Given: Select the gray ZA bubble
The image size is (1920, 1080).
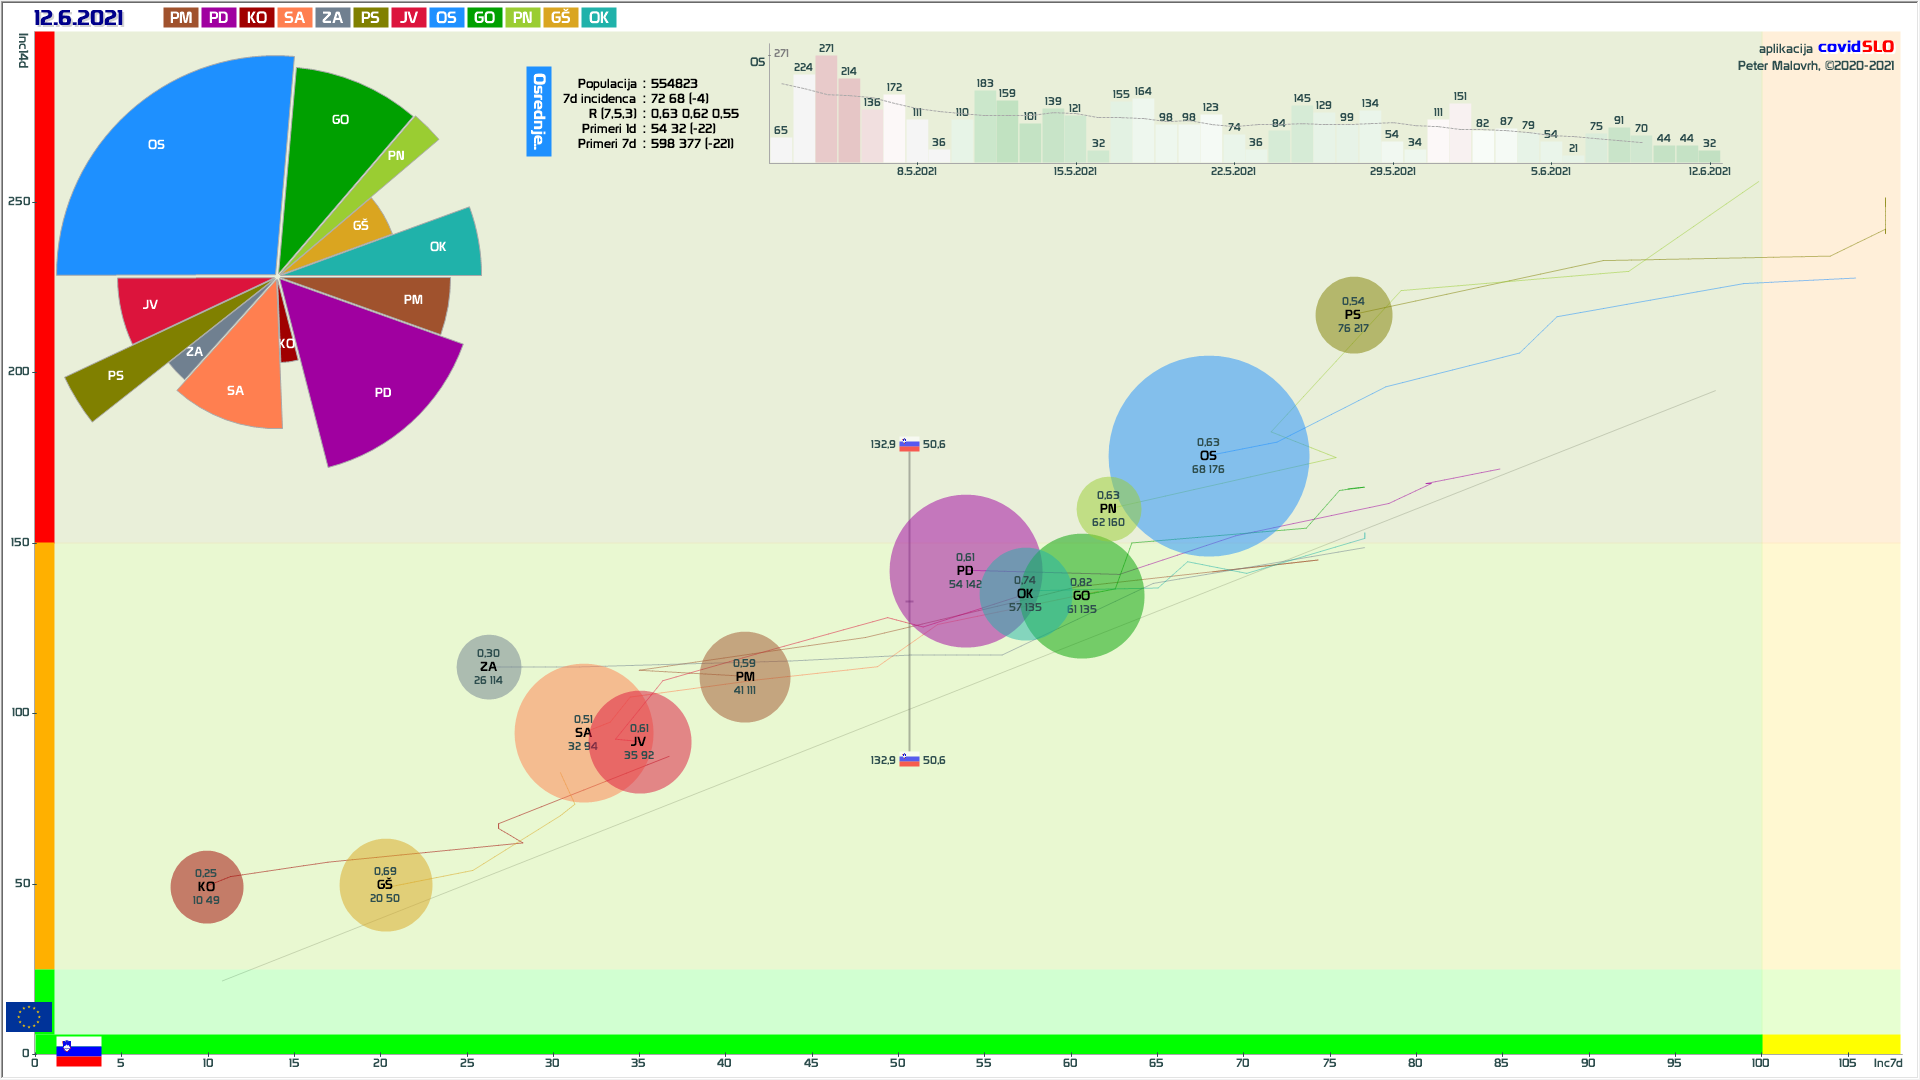Looking at the screenshot, I should pos(488,667).
